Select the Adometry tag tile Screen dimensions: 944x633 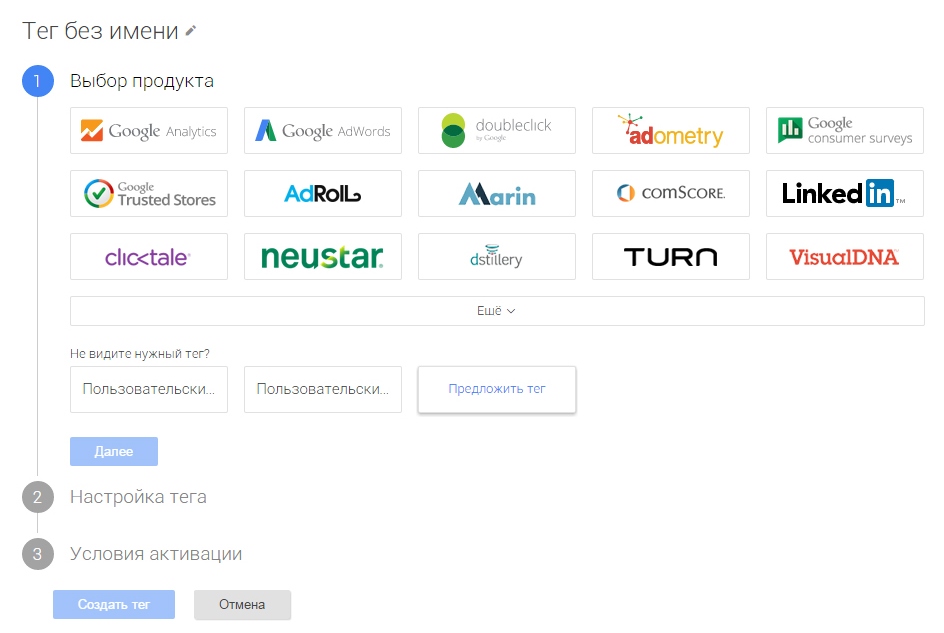pos(671,131)
